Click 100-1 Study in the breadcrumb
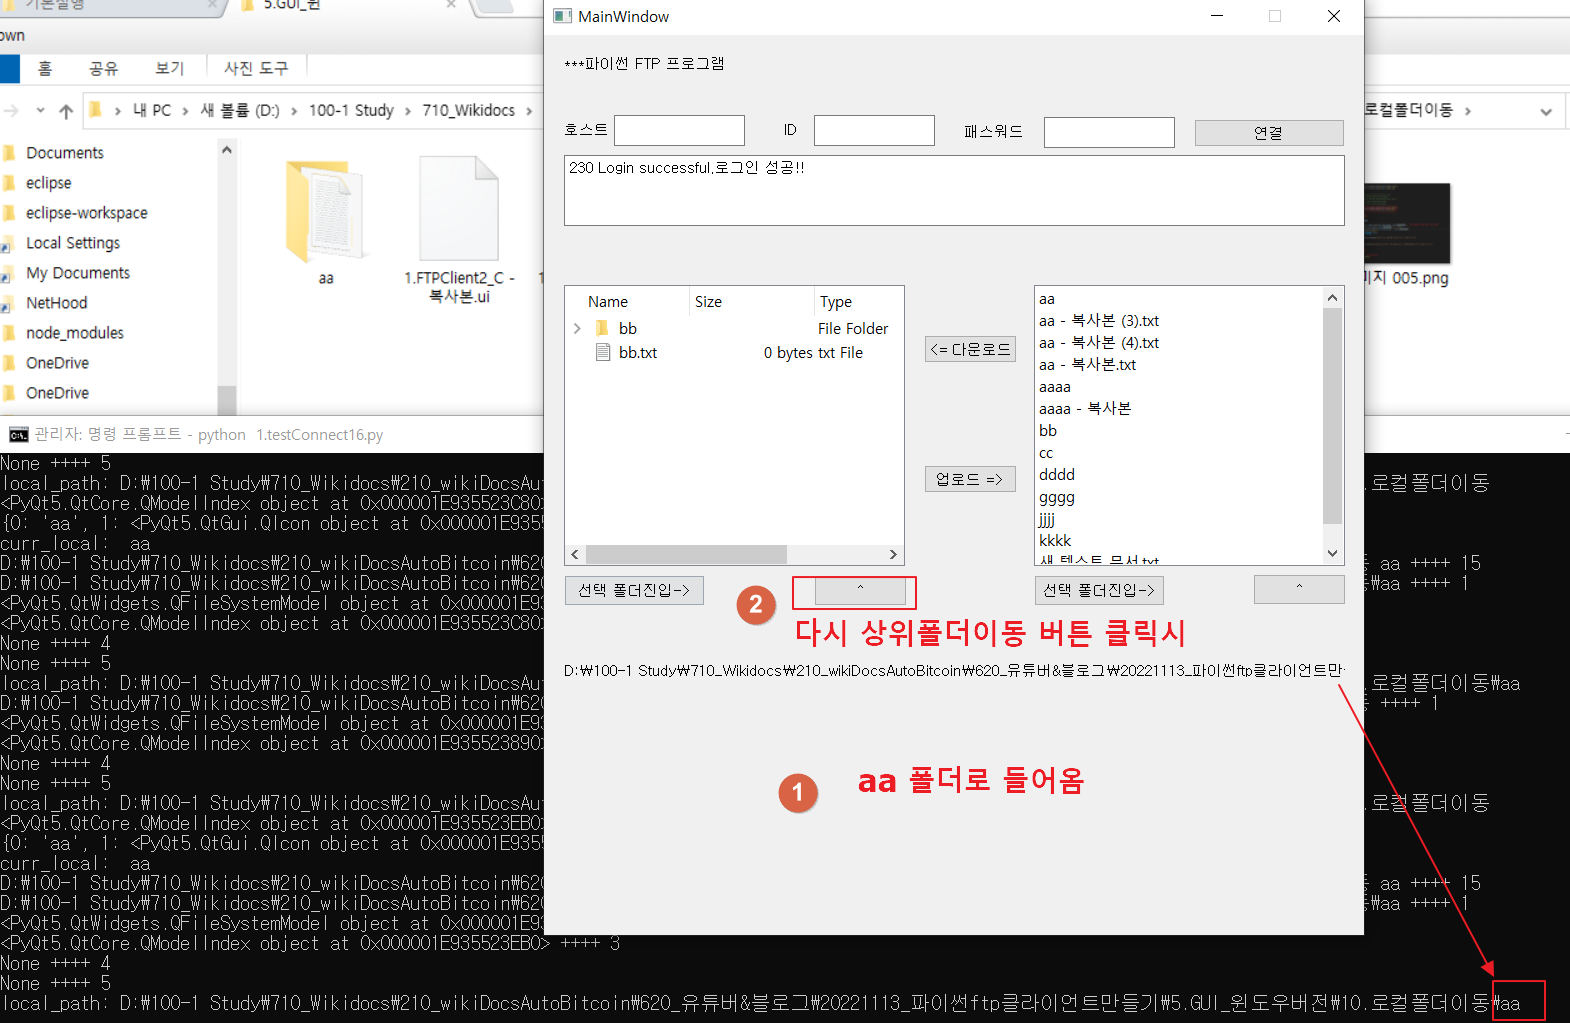Screen dimensions: 1570x1023 click(x=351, y=110)
